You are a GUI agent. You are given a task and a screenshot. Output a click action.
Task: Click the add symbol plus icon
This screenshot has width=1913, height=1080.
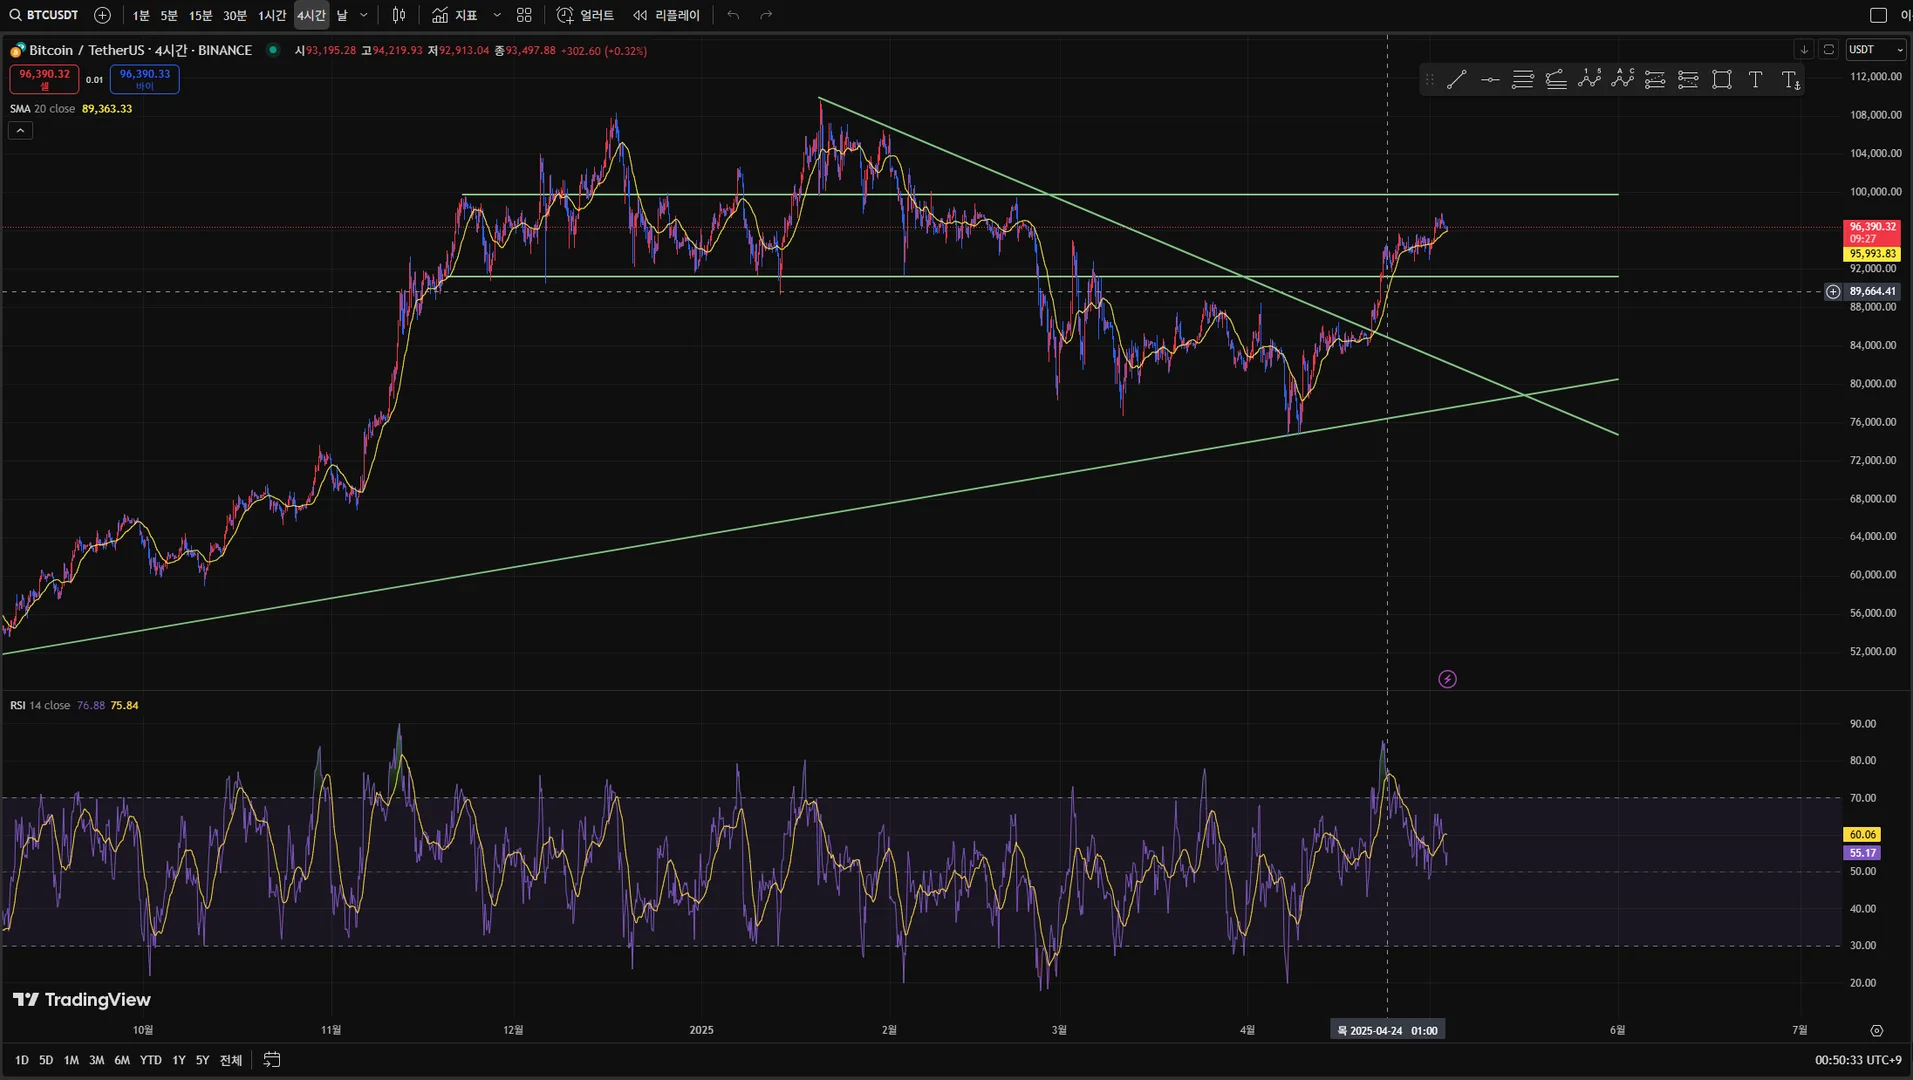tap(102, 15)
